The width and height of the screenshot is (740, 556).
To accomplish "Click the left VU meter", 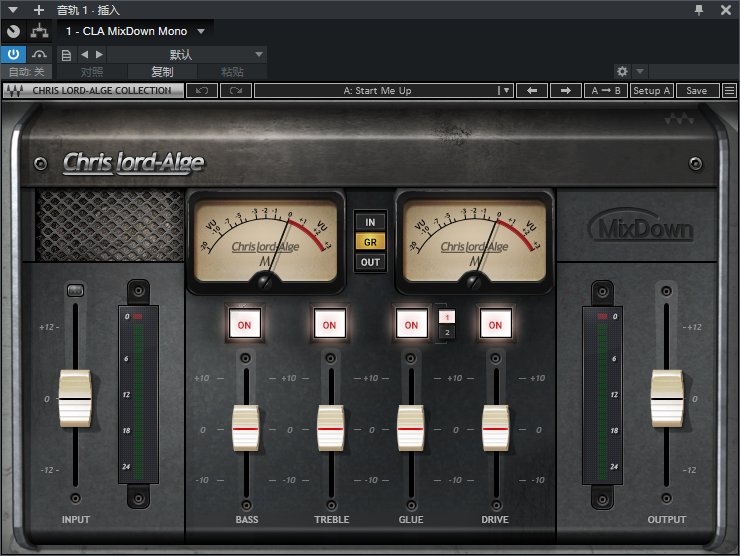I will (265, 241).
